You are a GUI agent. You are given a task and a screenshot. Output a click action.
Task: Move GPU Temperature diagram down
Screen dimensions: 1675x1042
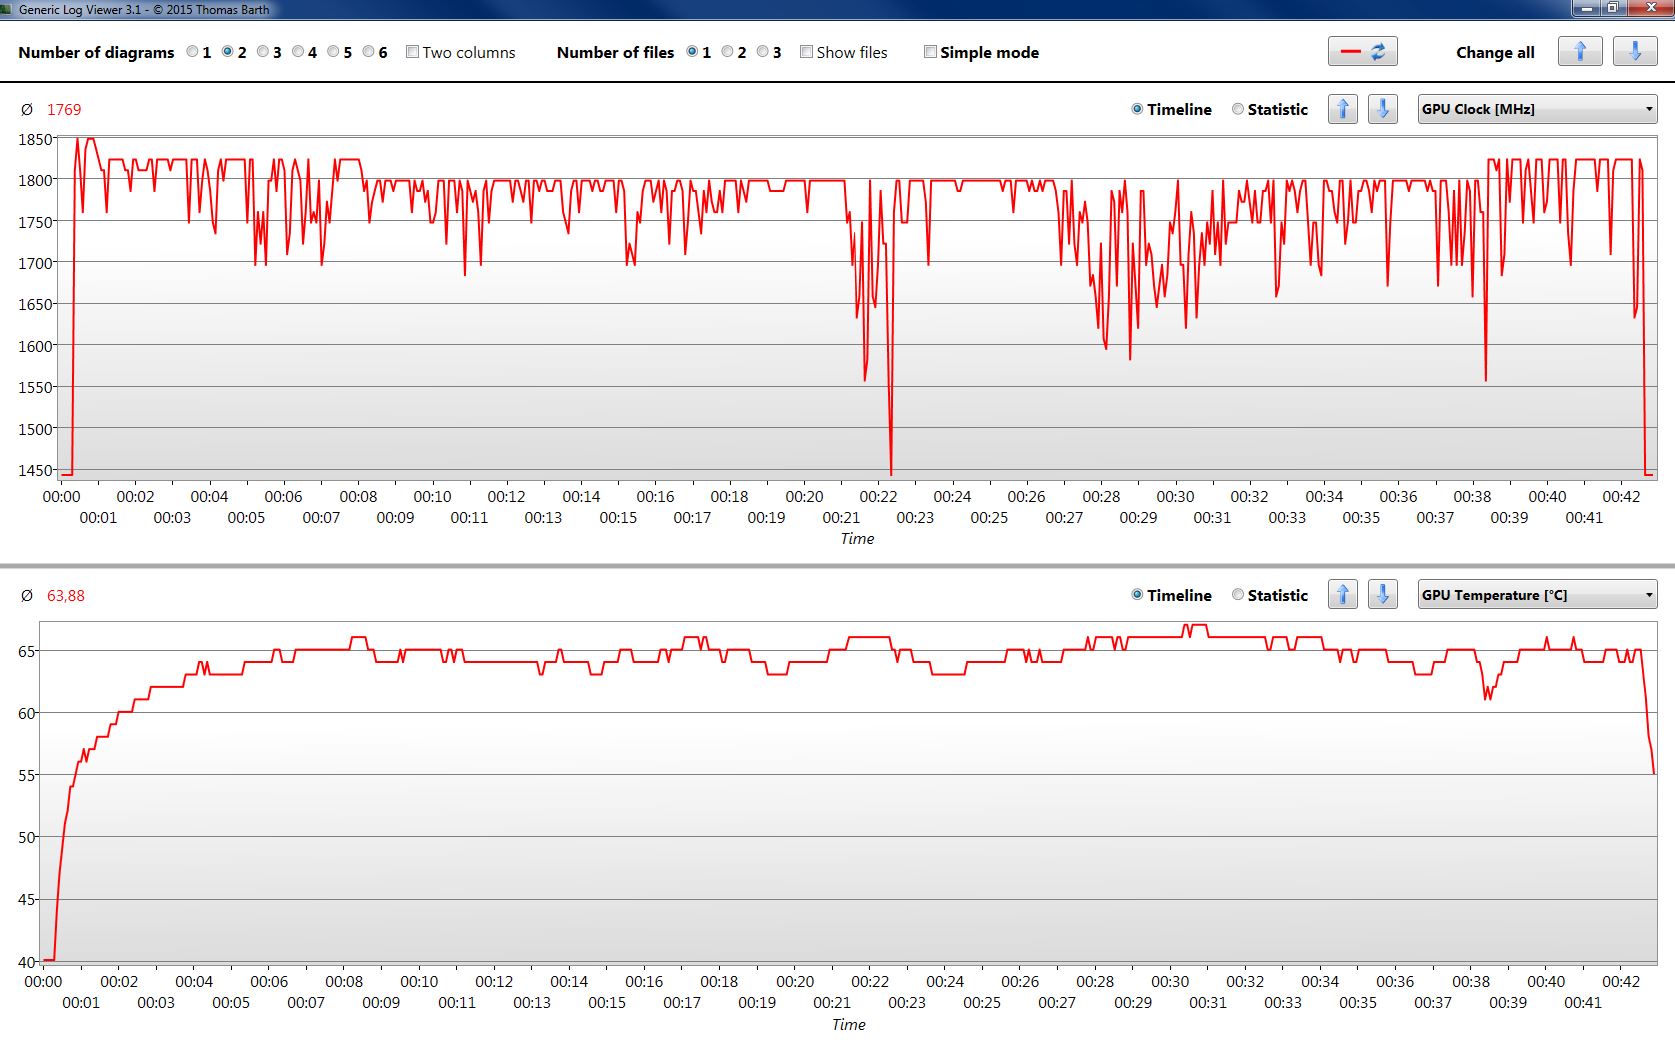pyautogui.click(x=1383, y=595)
